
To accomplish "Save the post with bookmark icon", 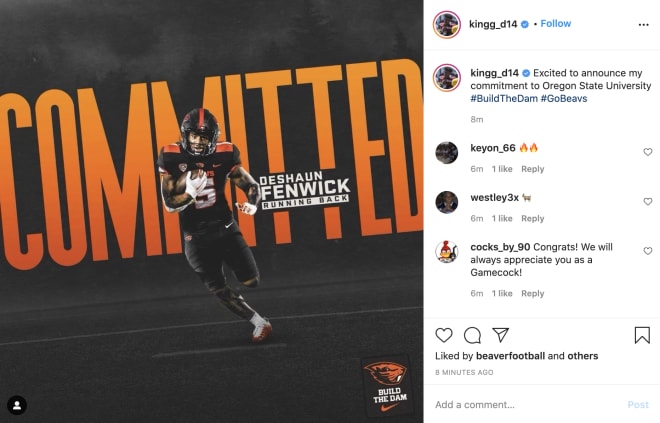I will 642,335.
